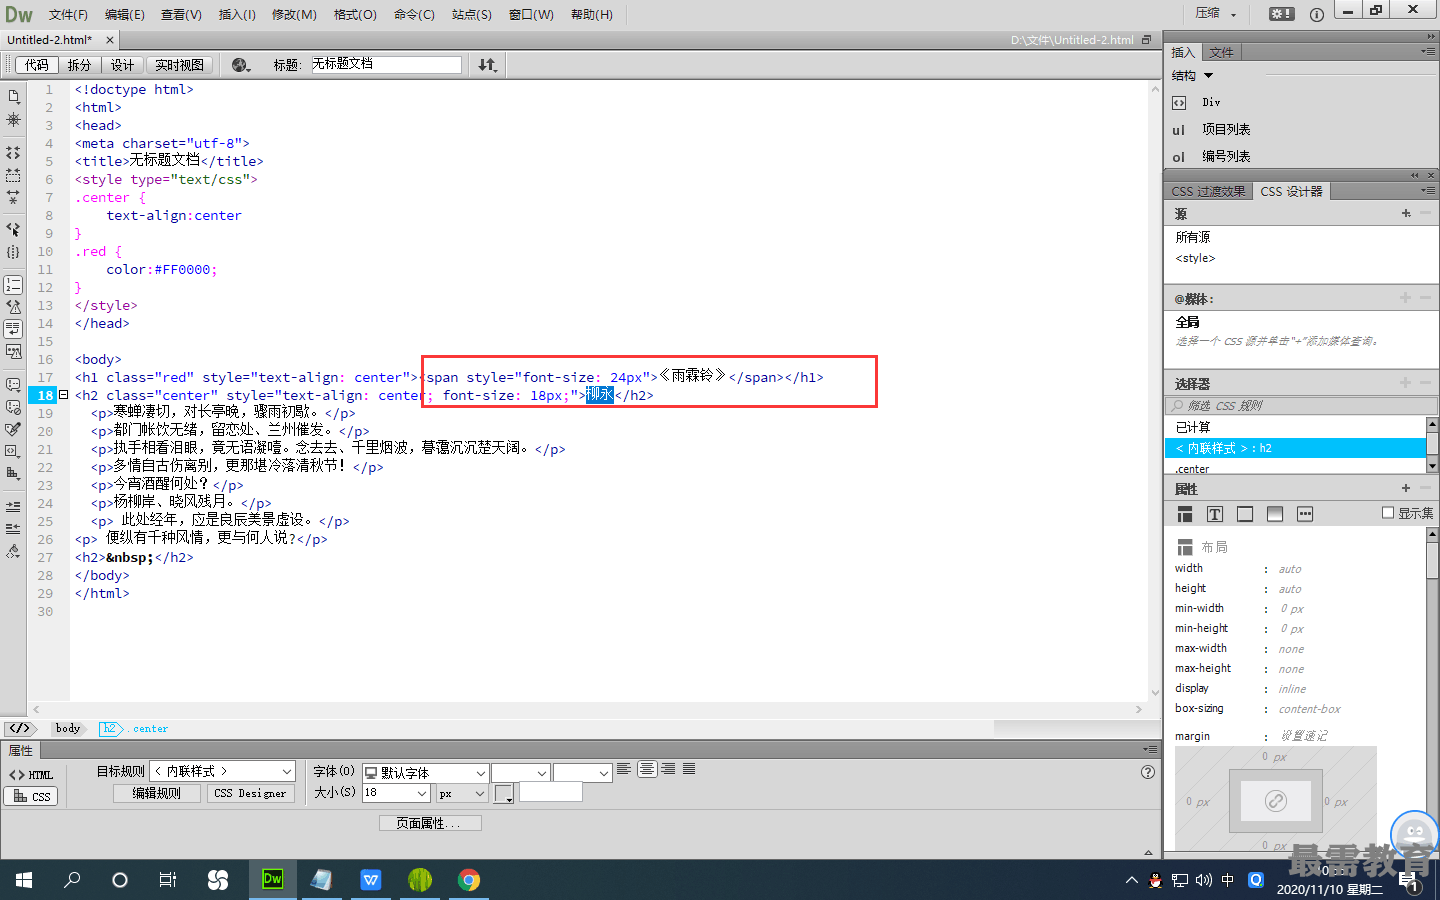Click the apply comment icon
The image size is (1440, 900).
coord(13,384)
